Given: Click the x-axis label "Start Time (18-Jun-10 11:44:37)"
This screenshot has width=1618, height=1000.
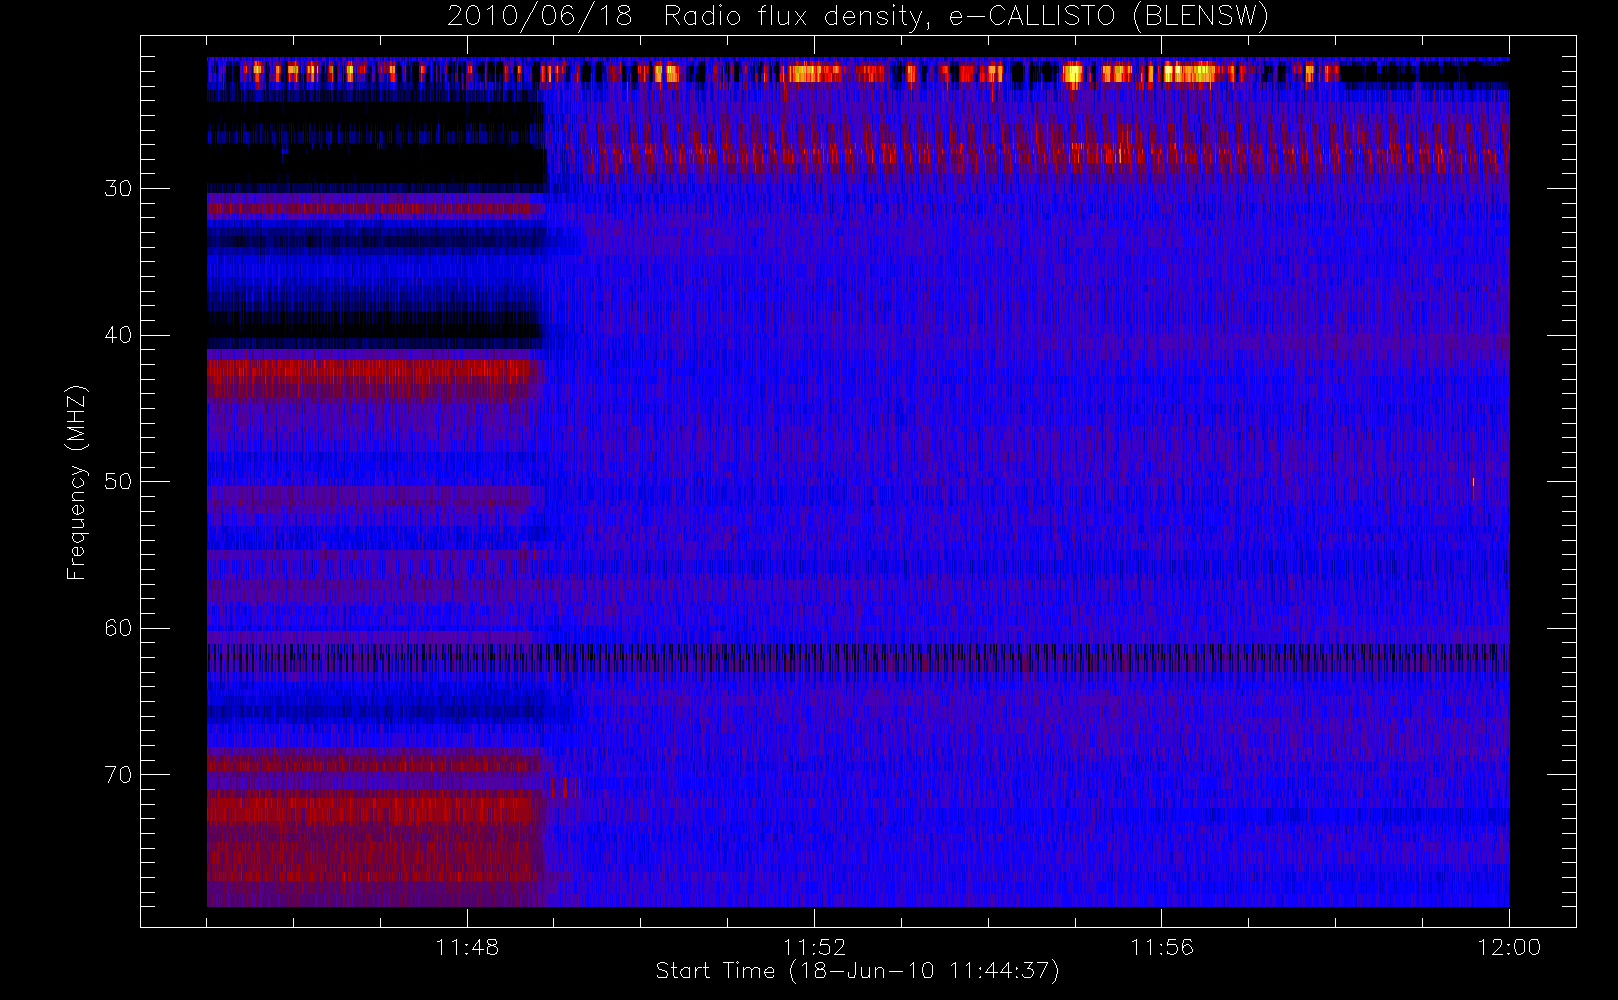Looking at the screenshot, I should click(858, 971).
